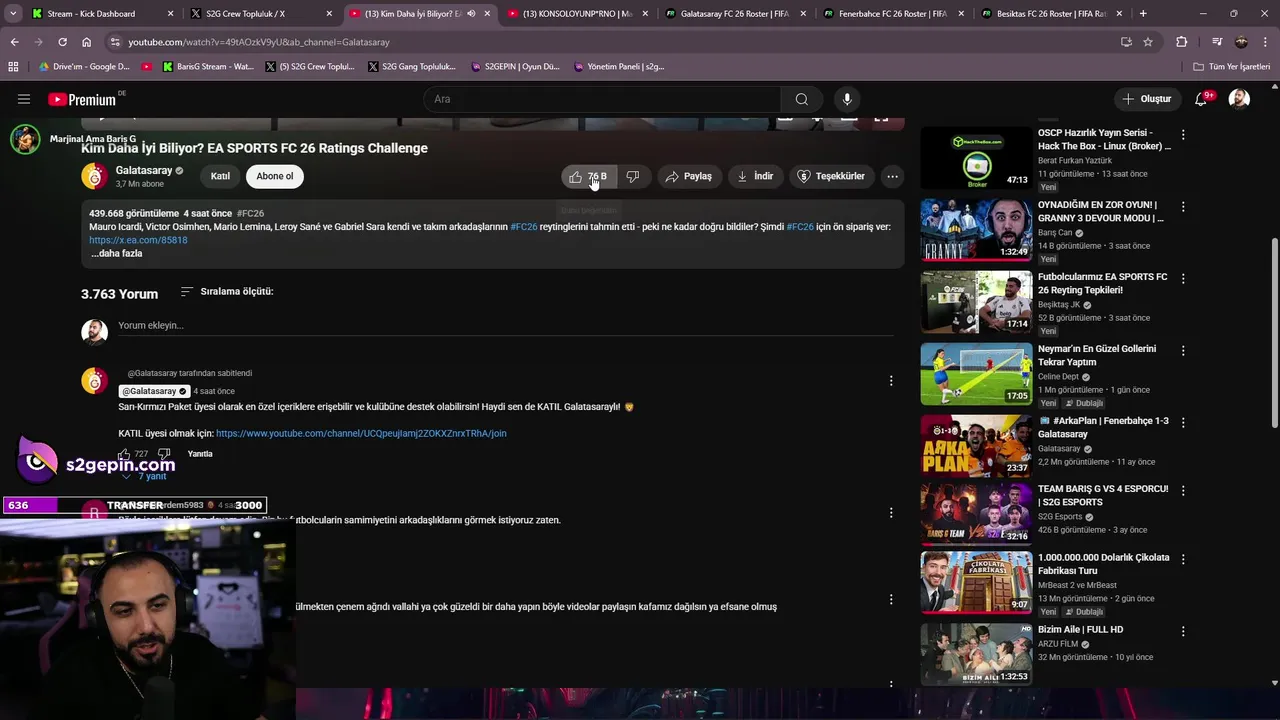Open the browser home page
Viewport: 1280px width, 720px height.
(x=86, y=42)
